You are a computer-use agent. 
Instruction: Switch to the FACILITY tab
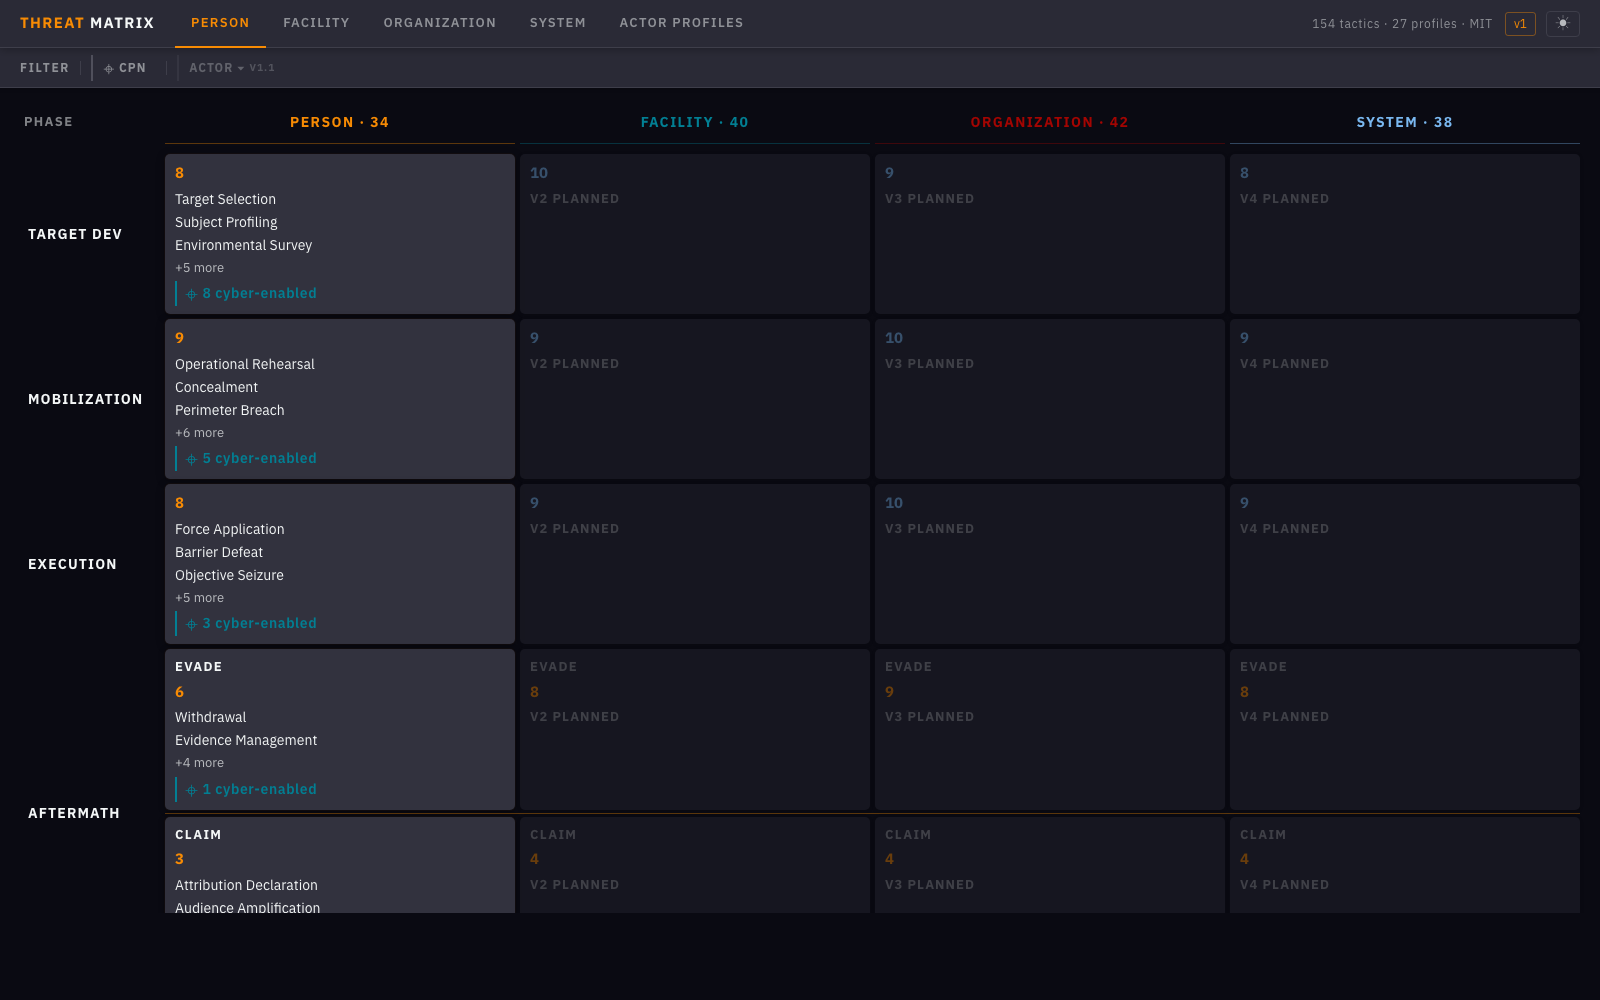pyautogui.click(x=316, y=23)
